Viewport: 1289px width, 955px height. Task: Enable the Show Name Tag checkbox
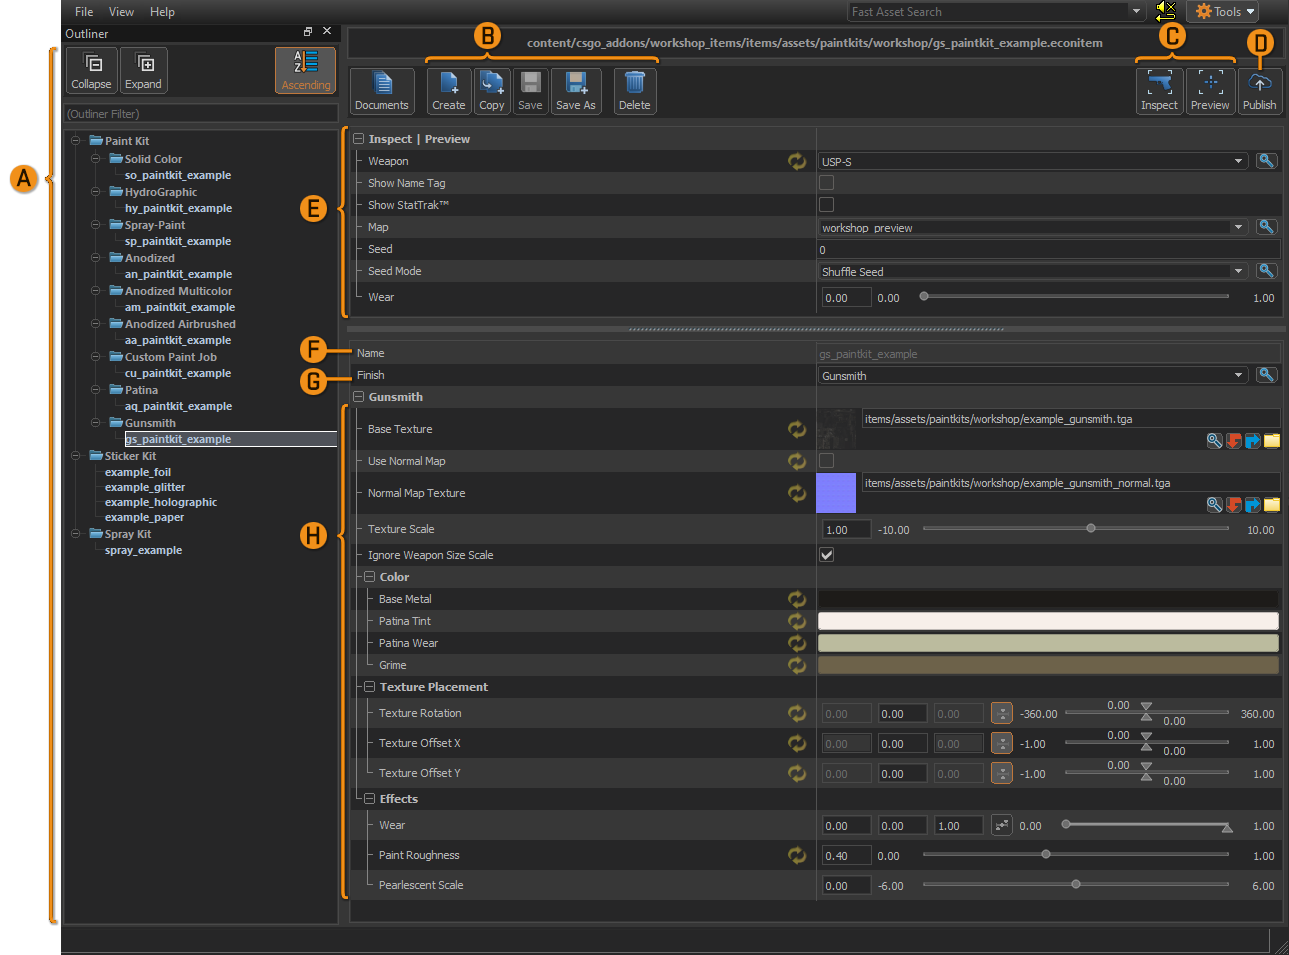click(826, 183)
